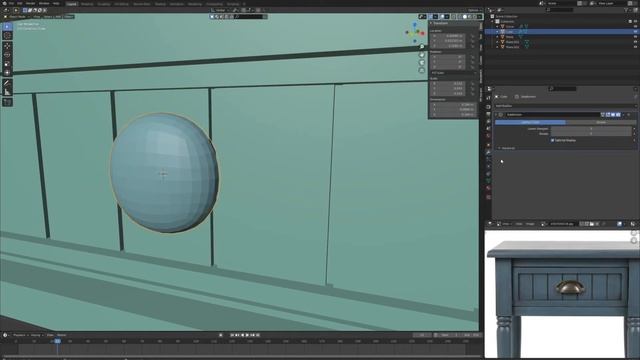
Task: Jump to the timeline start frame
Action: [x=232, y=335]
